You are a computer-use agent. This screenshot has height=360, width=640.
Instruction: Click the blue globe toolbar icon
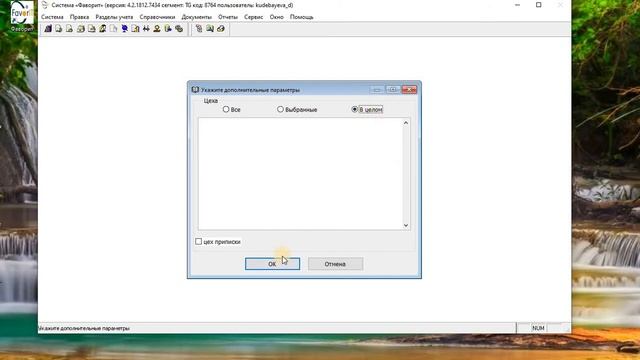(124, 29)
